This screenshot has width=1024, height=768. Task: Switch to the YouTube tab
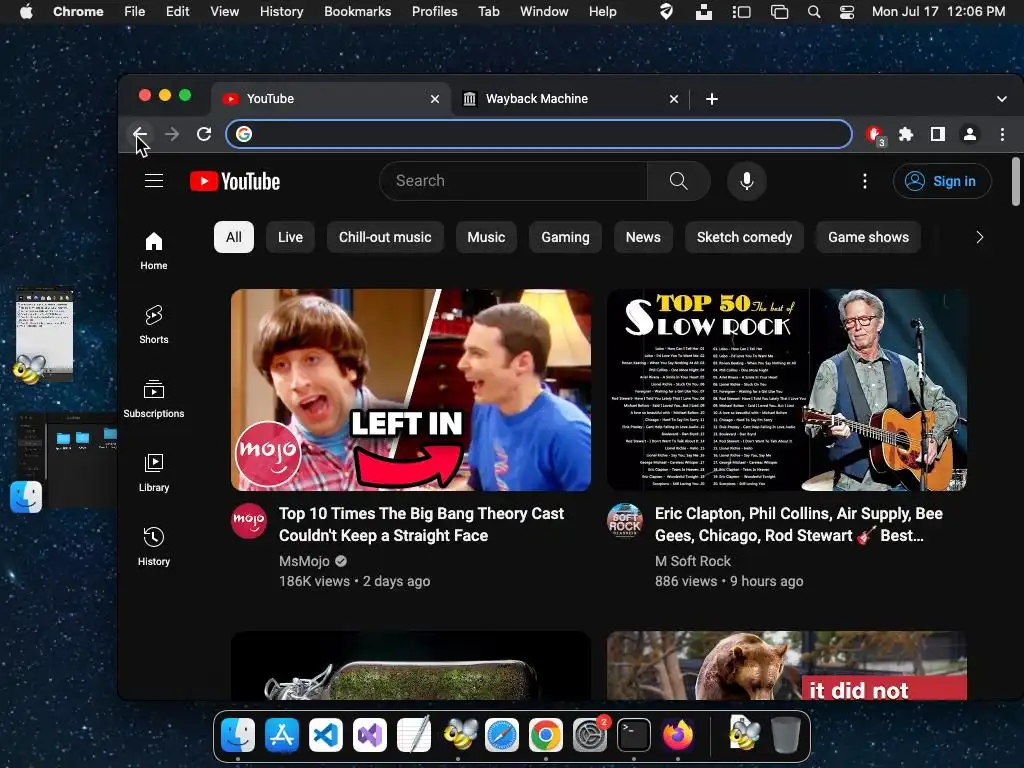(330, 99)
